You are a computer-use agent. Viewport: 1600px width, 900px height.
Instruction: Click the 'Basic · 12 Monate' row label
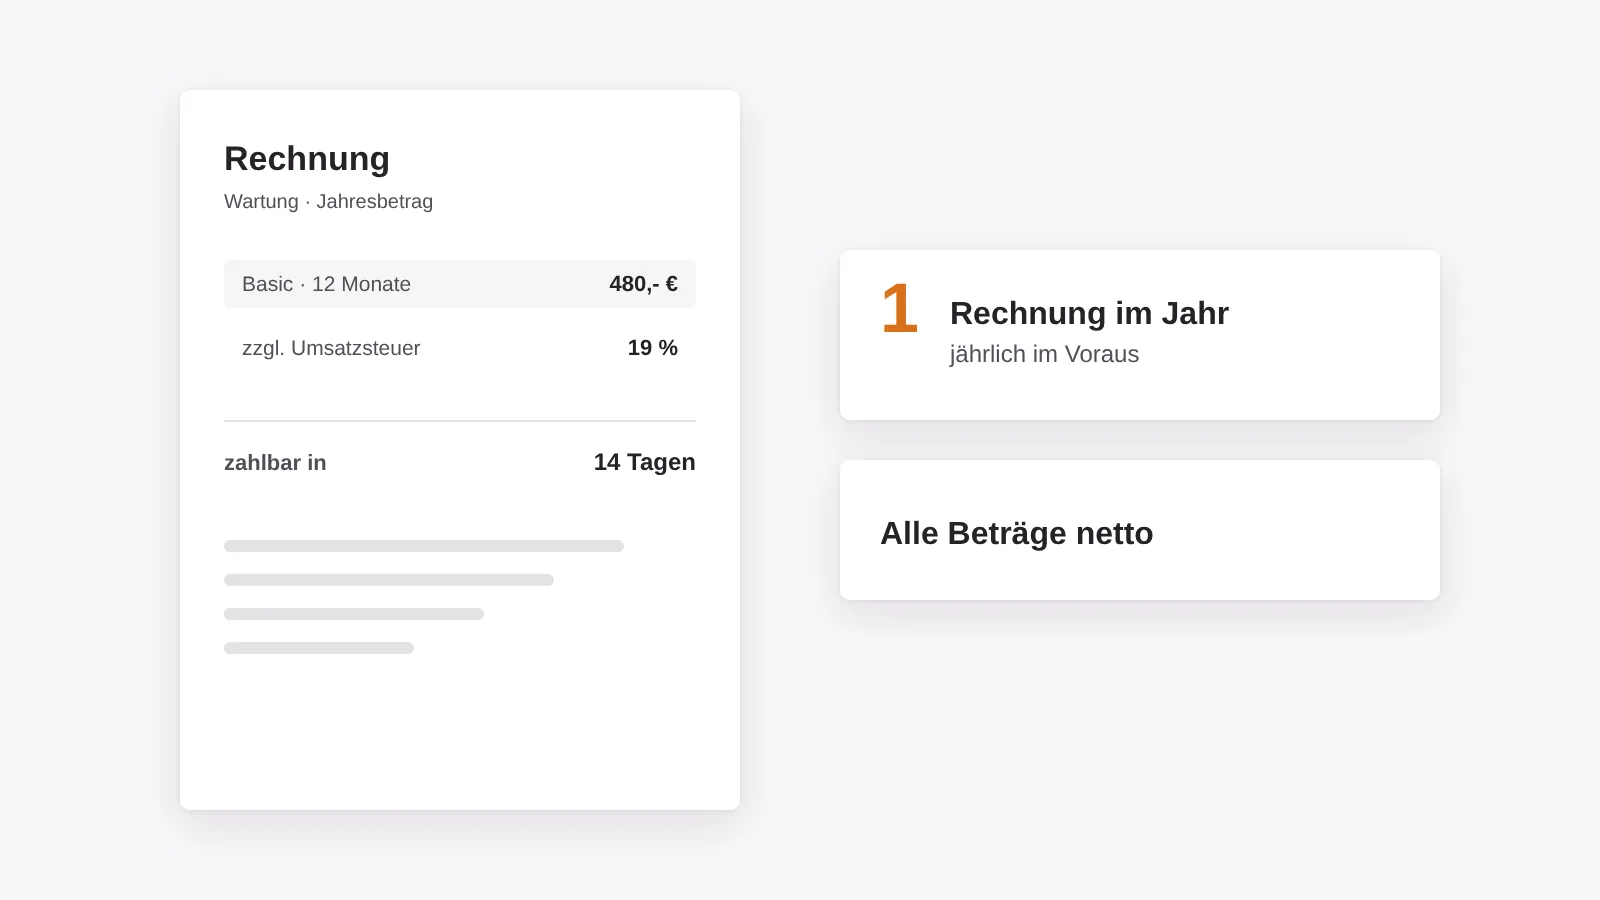pyautogui.click(x=326, y=284)
